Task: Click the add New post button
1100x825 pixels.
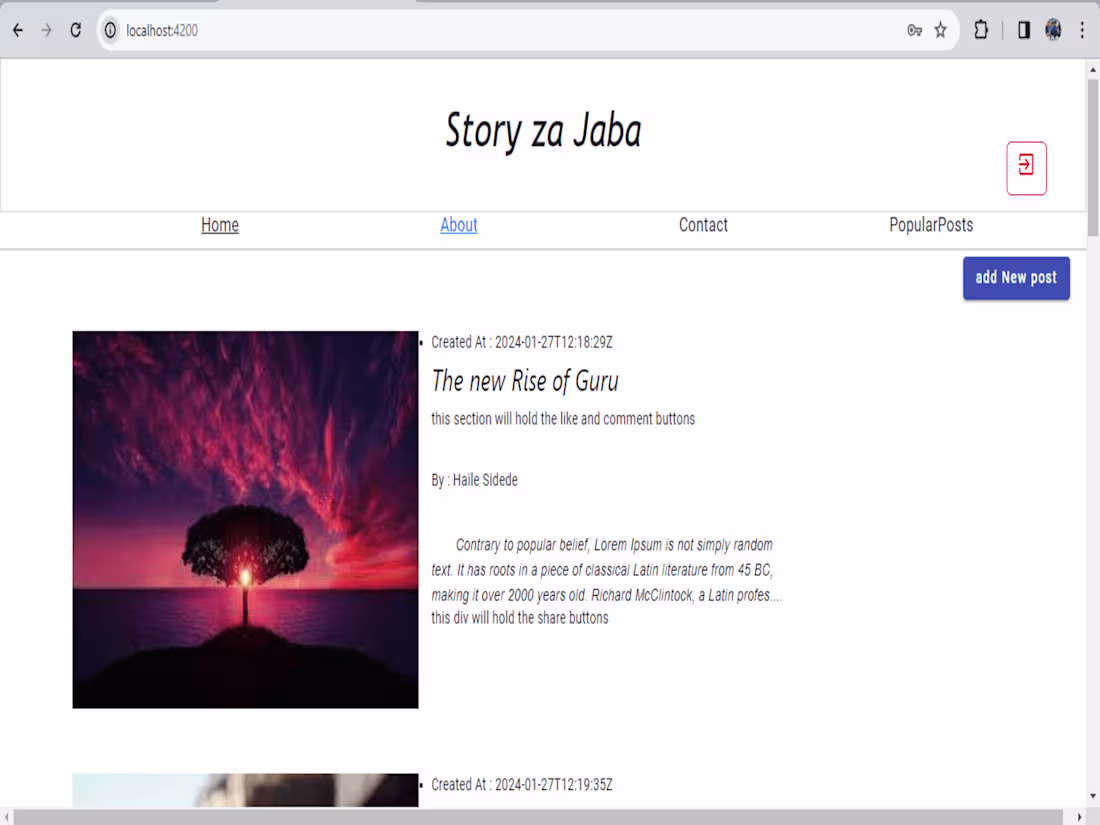Action: click(1016, 278)
